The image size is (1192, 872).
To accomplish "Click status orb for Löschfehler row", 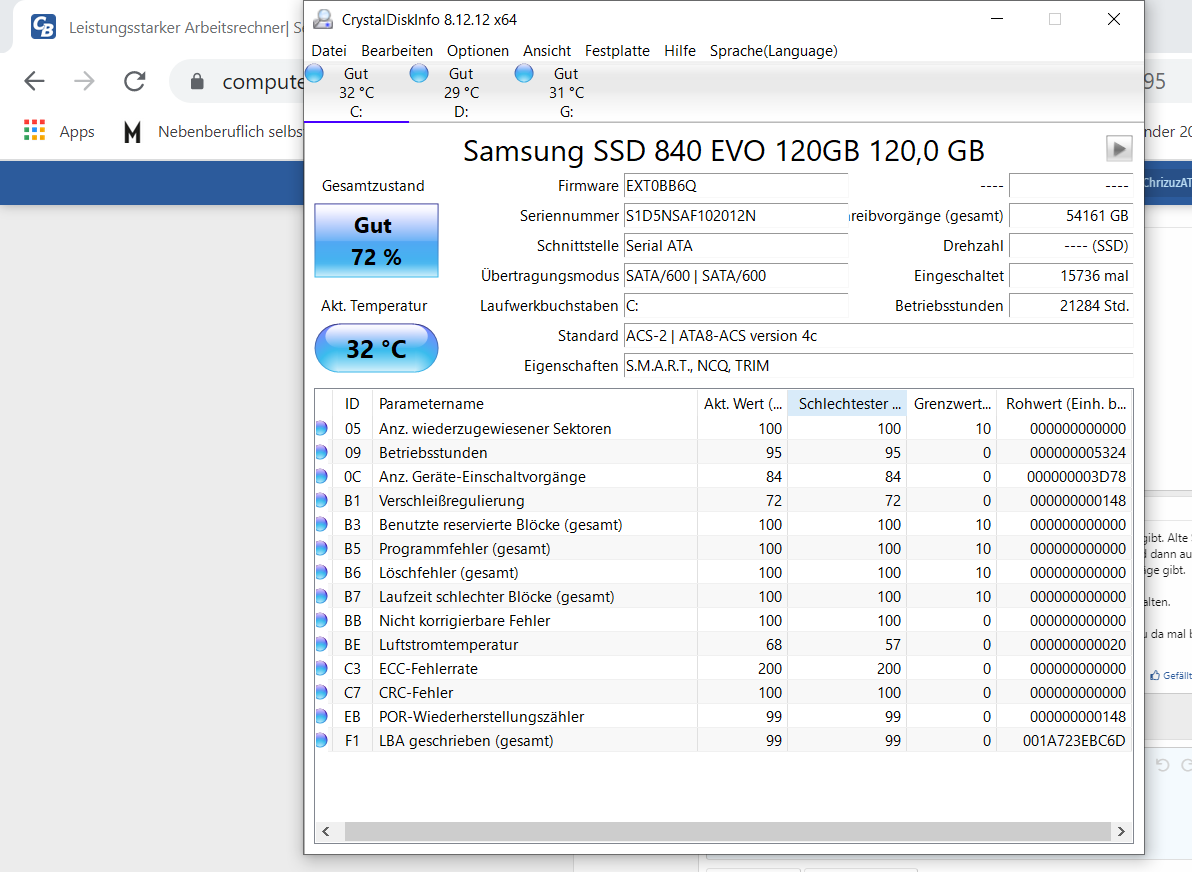I will [322, 572].
